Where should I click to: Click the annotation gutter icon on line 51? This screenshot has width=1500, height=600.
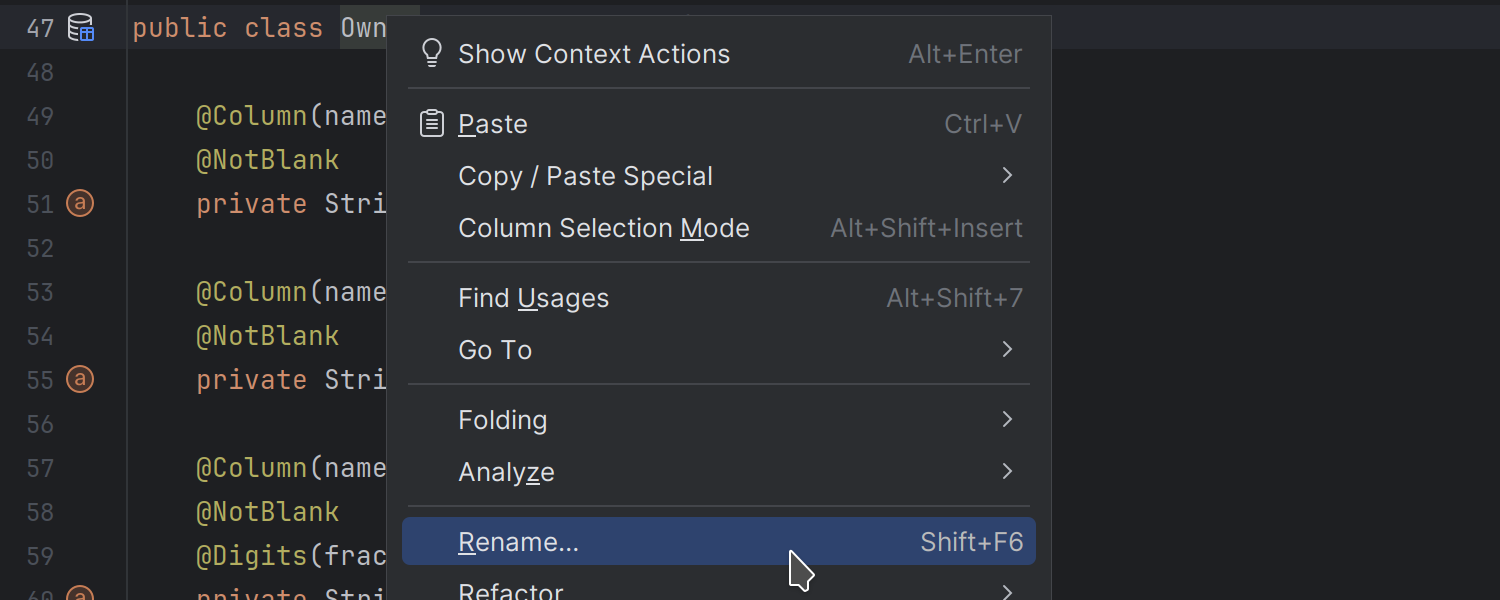click(80, 203)
